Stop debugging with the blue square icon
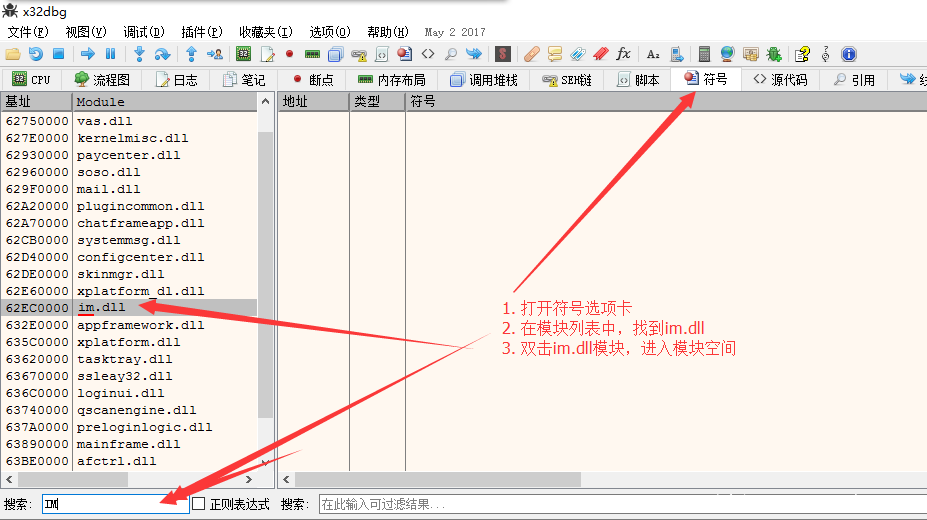The image size is (927, 520). coord(59,54)
